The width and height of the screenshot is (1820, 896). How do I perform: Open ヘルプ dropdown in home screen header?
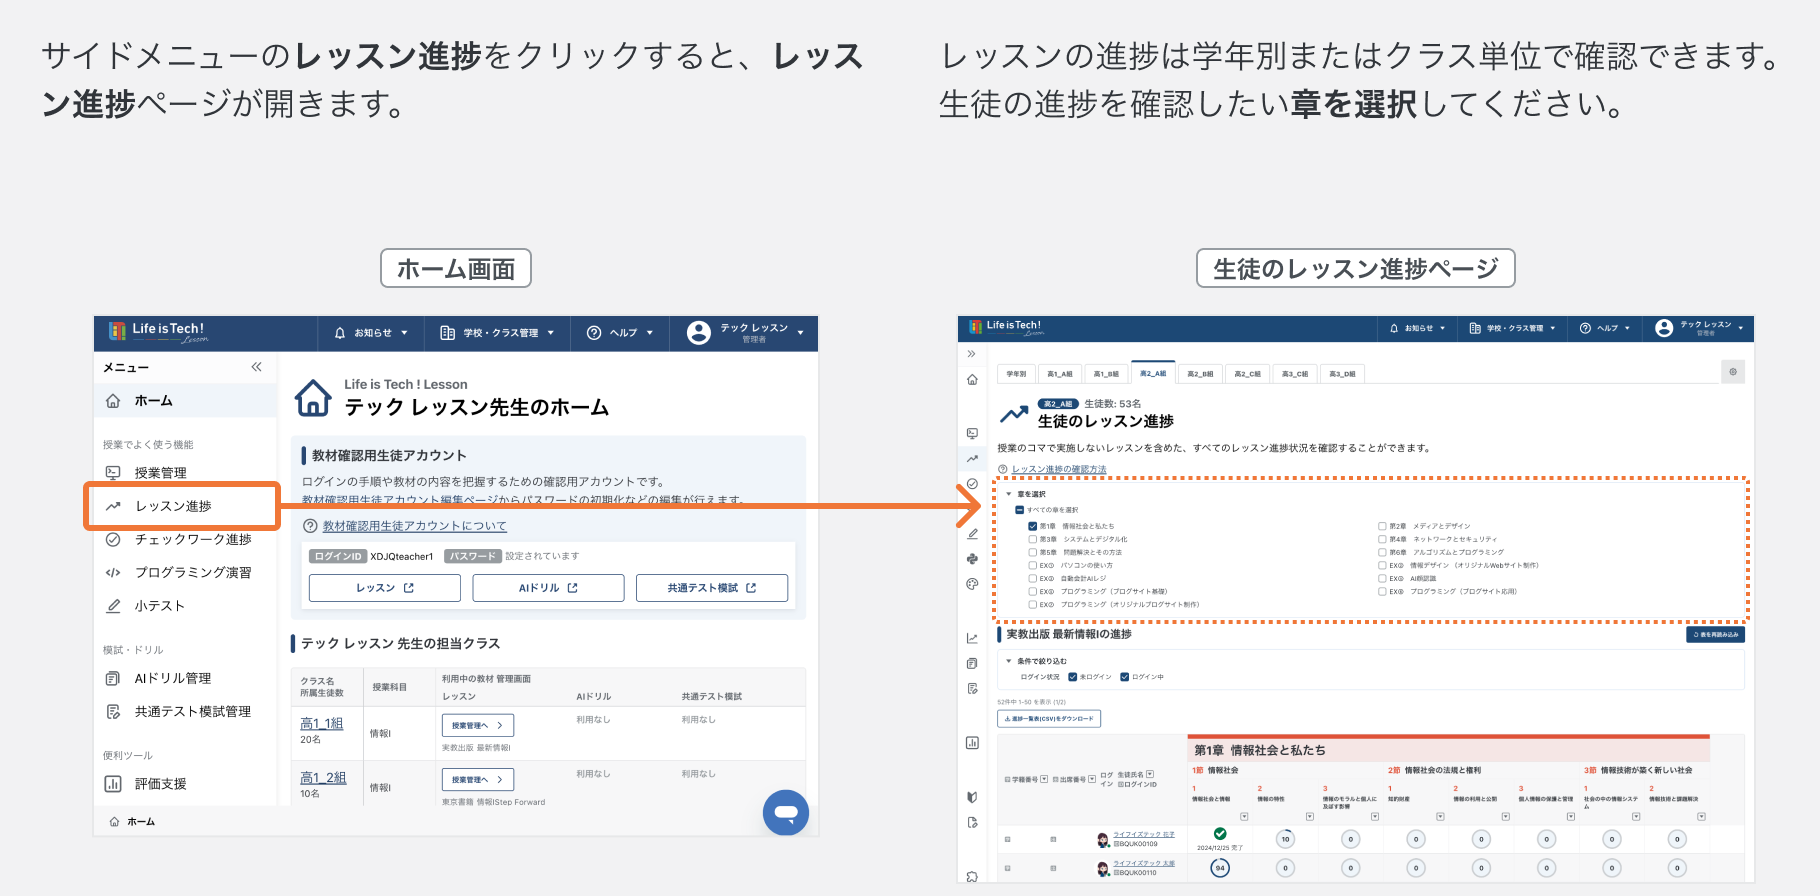pyautogui.click(x=620, y=333)
